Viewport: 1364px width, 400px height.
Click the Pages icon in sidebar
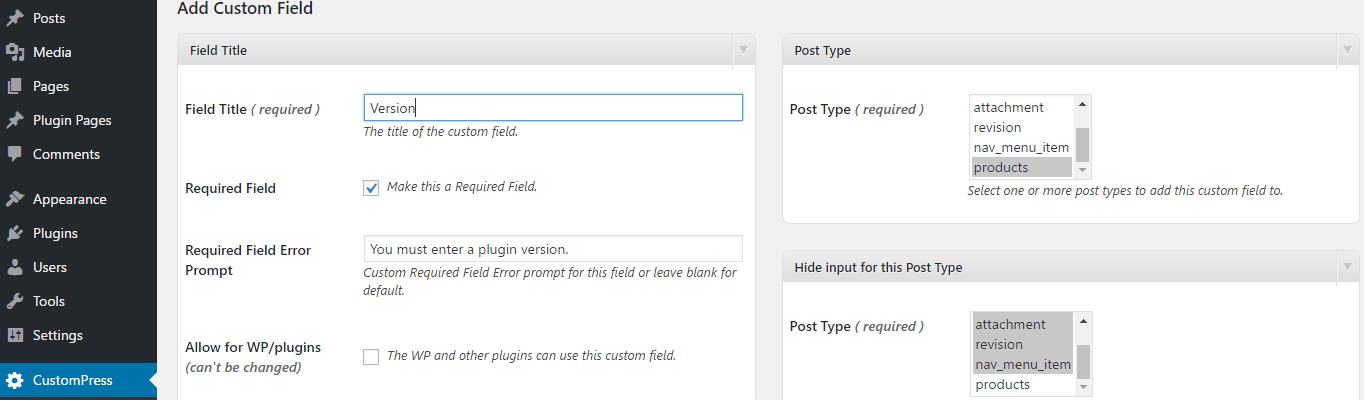[x=15, y=86]
